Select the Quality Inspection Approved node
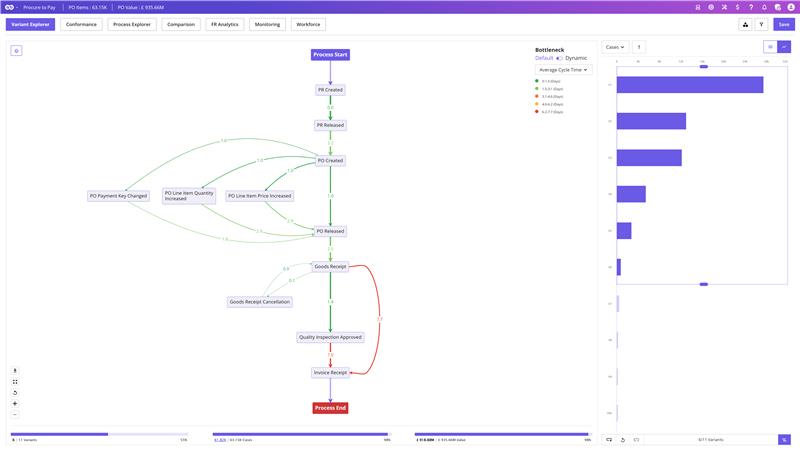800x450 pixels. tap(330, 337)
